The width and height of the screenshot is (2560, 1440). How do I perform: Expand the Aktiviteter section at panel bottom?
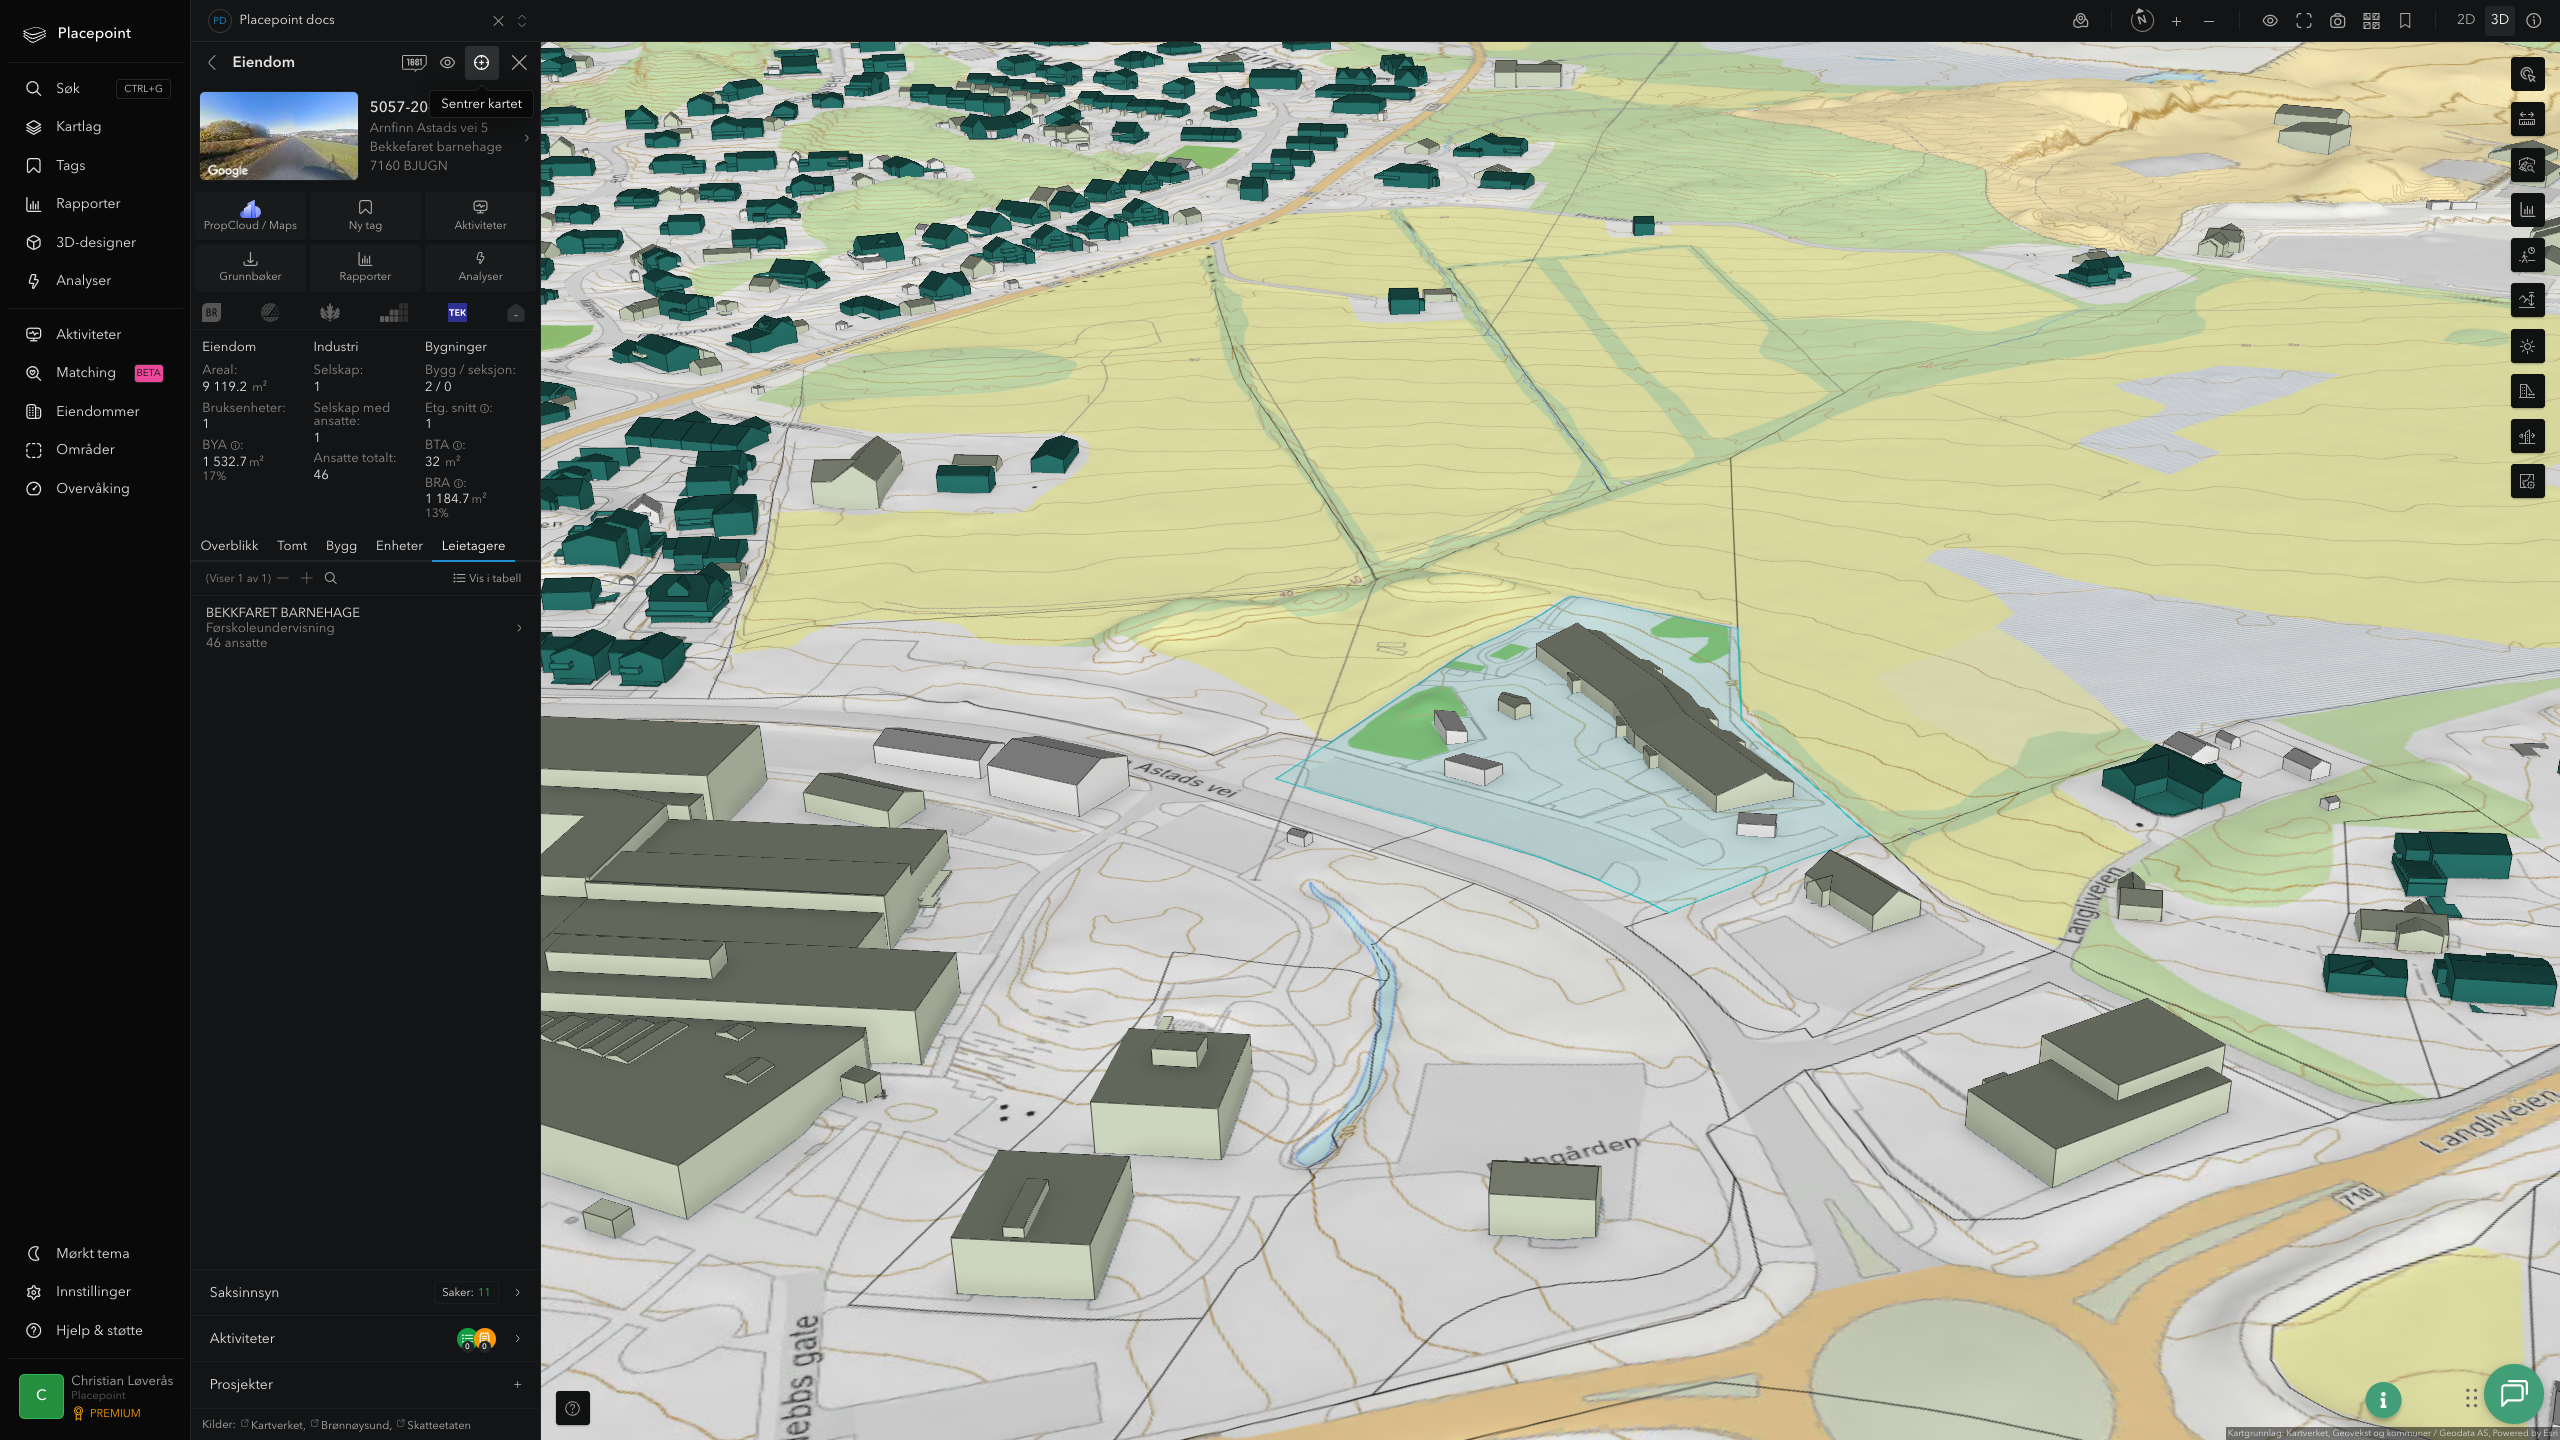coord(366,1338)
